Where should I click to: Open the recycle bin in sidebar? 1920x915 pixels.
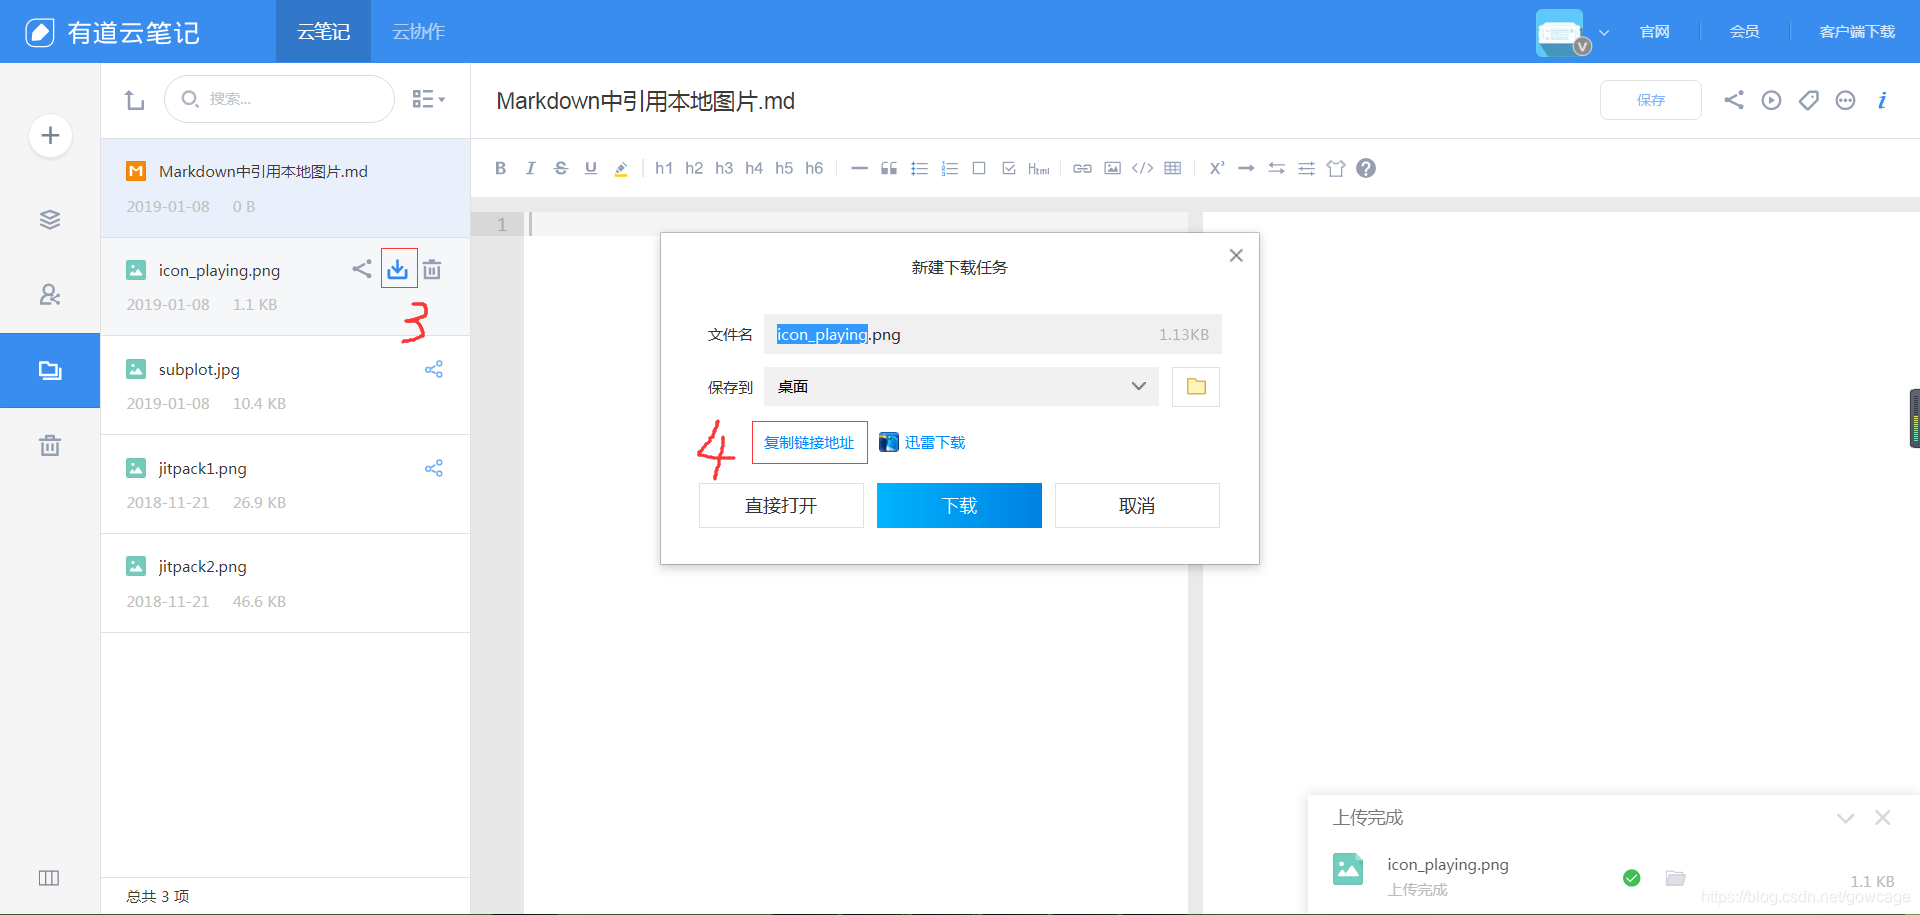coord(50,445)
